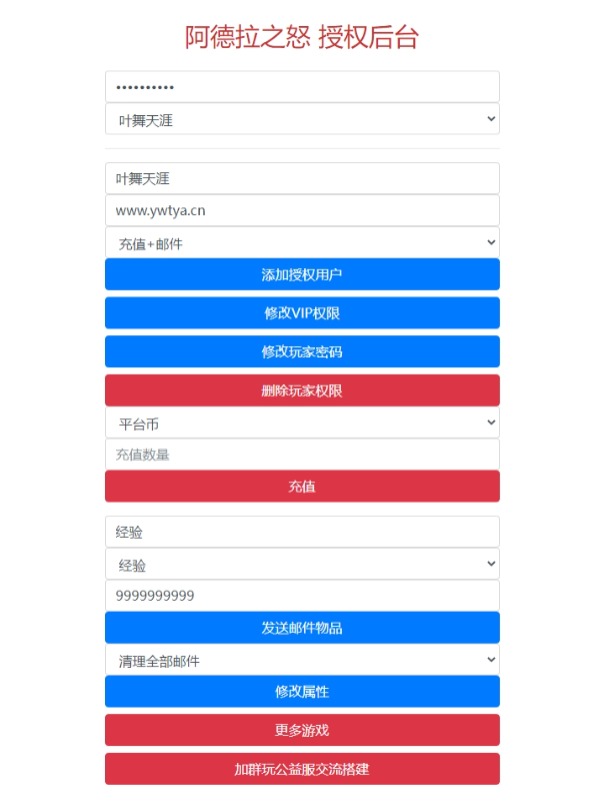Click the 9999999999 quantity field
The width and height of the screenshot is (604, 808).
(302, 596)
